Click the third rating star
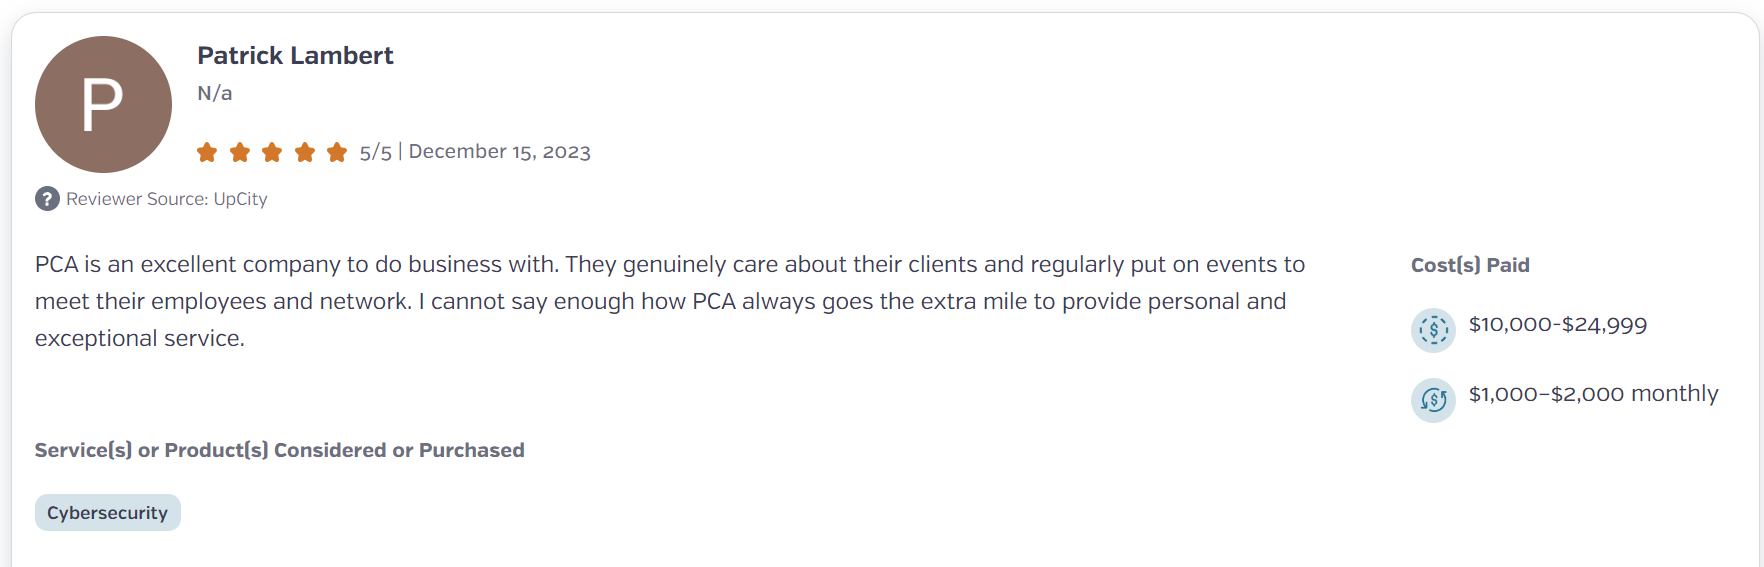The image size is (1764, 567). coord(272,152)
